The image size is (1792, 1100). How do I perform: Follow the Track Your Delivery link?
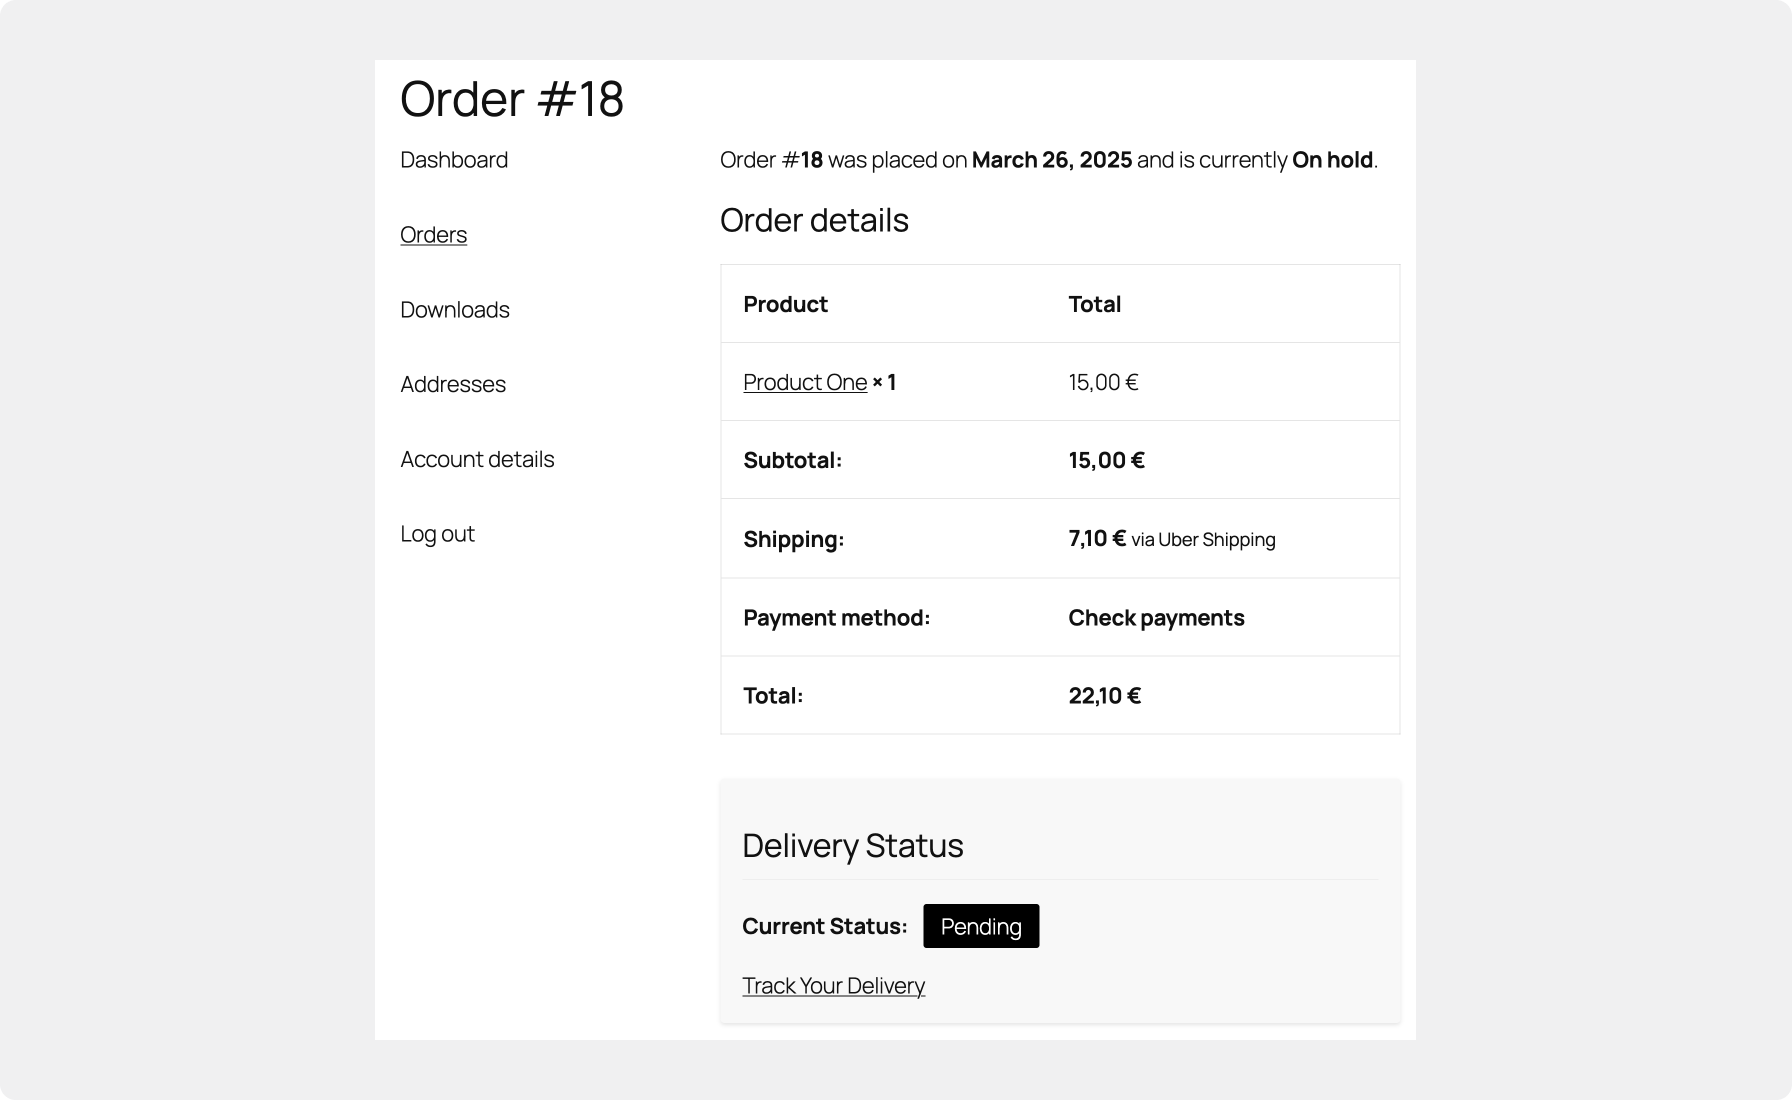(x=833, y=985)
